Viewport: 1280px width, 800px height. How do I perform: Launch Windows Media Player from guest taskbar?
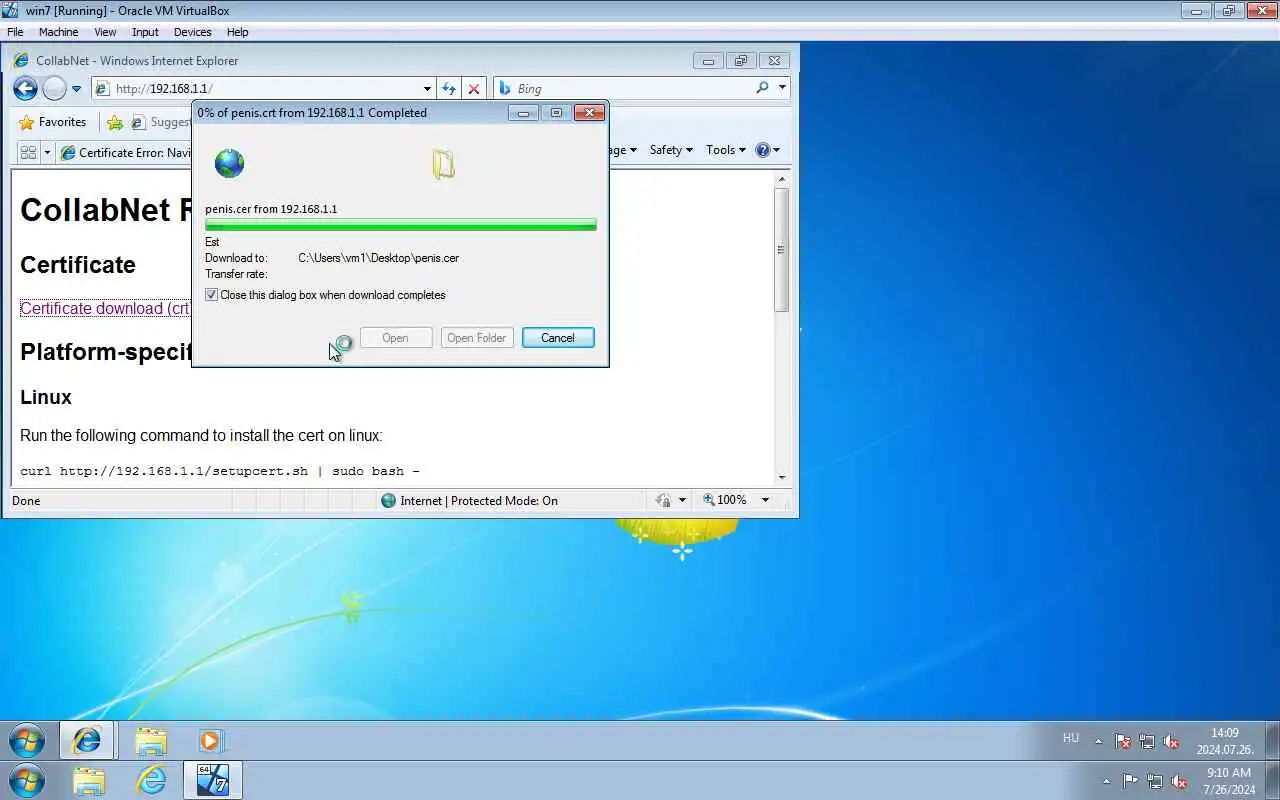[210, 741]
